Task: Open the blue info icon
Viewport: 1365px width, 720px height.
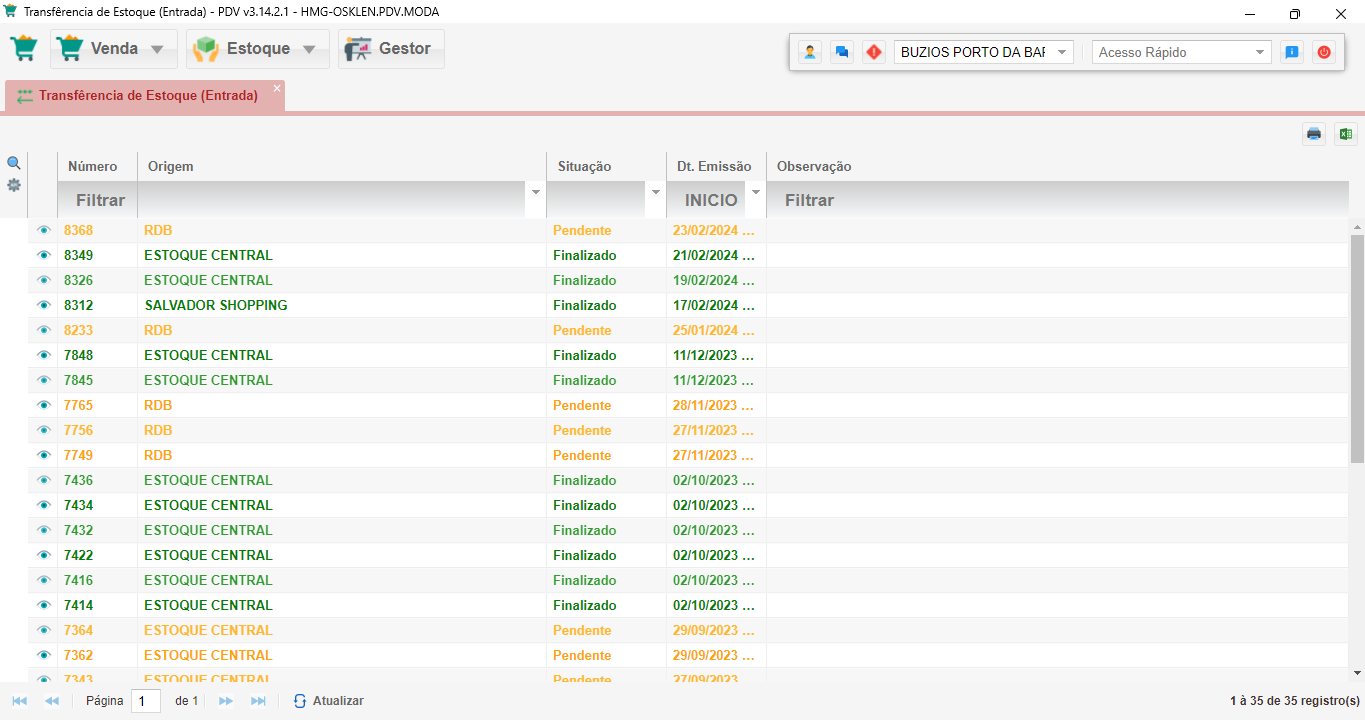Action: tap(1292, 52)
